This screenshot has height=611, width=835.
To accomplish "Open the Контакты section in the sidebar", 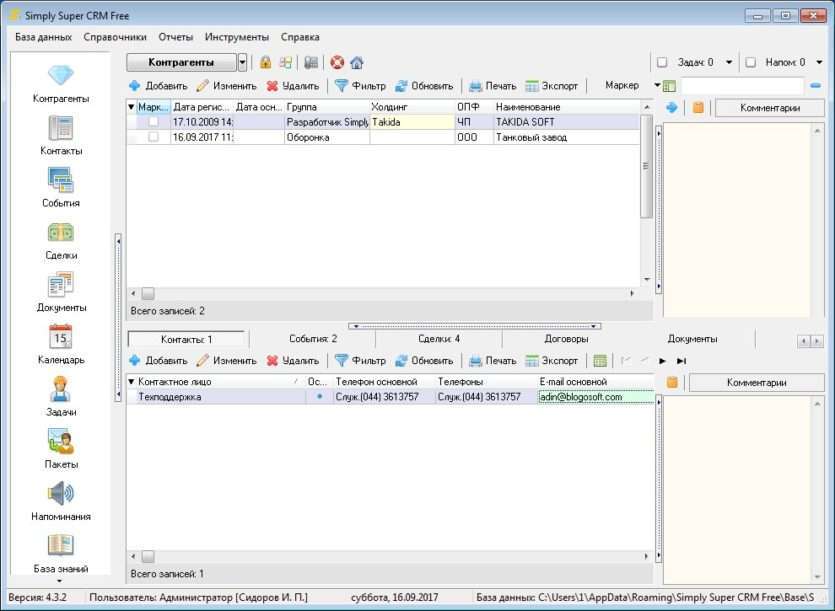I will point(61,135).
